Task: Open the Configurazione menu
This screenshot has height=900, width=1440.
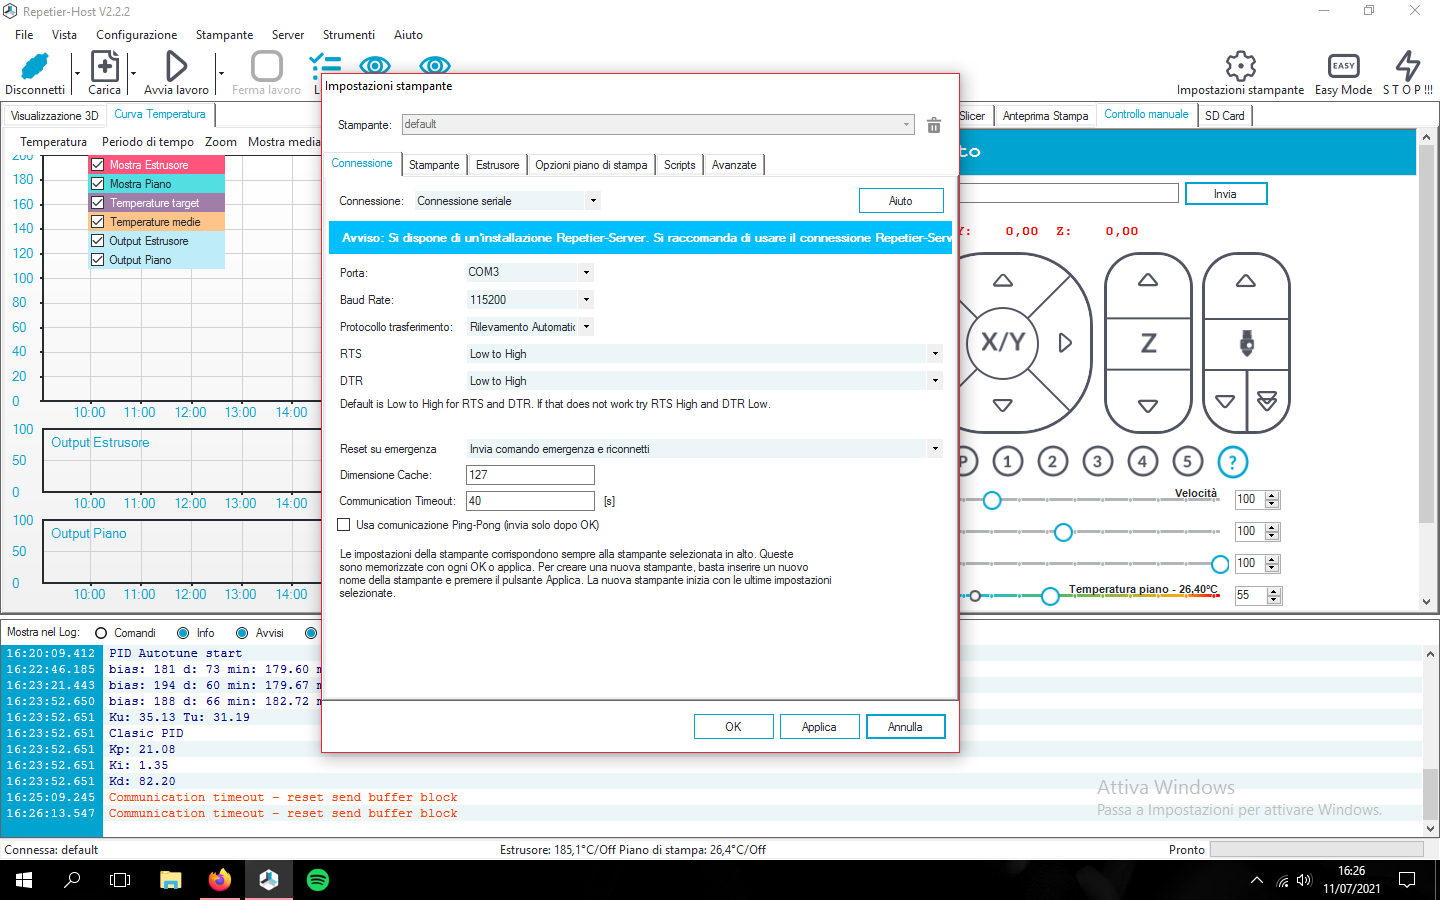Action: (137, 35)
